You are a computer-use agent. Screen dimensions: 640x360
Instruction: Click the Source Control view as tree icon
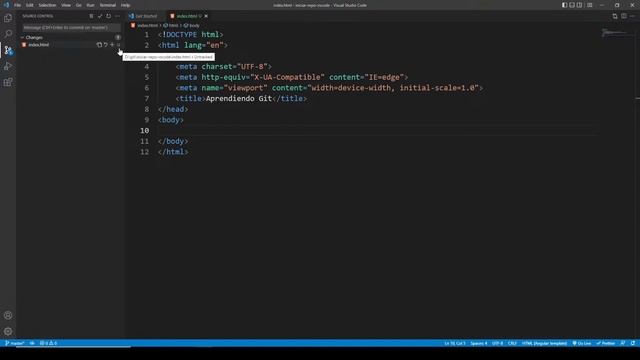tap(91, 16)
